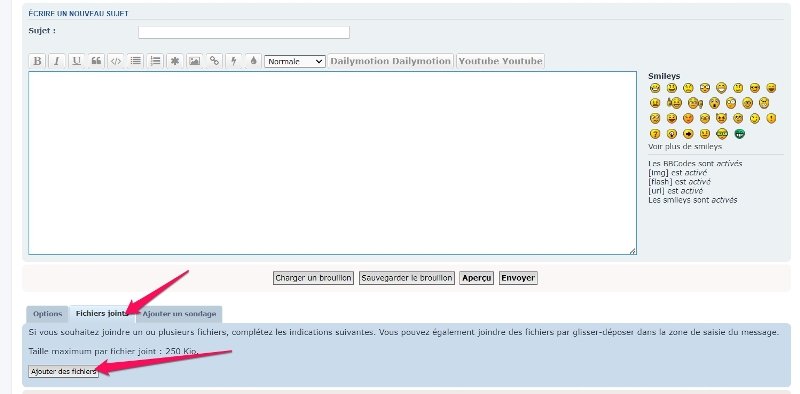Screen dimensions: 800x394
Task: Click Sauvegarder le brouillon
Action: pos(407,278)
